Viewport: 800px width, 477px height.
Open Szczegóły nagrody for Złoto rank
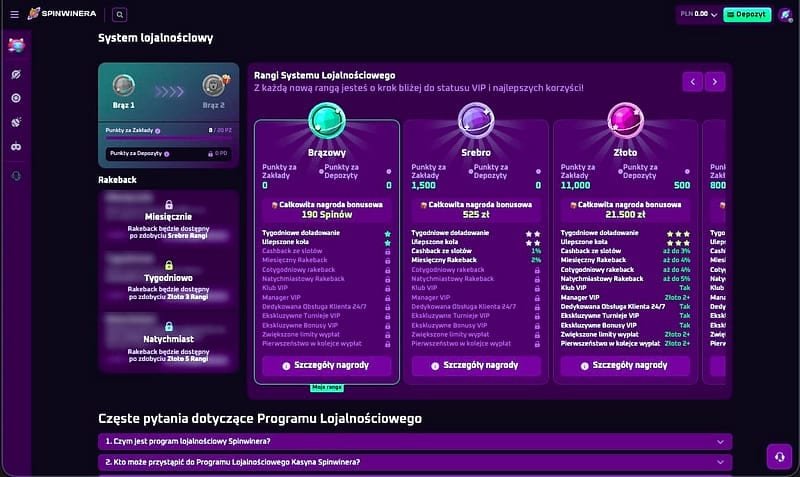(x=625, y=365)
